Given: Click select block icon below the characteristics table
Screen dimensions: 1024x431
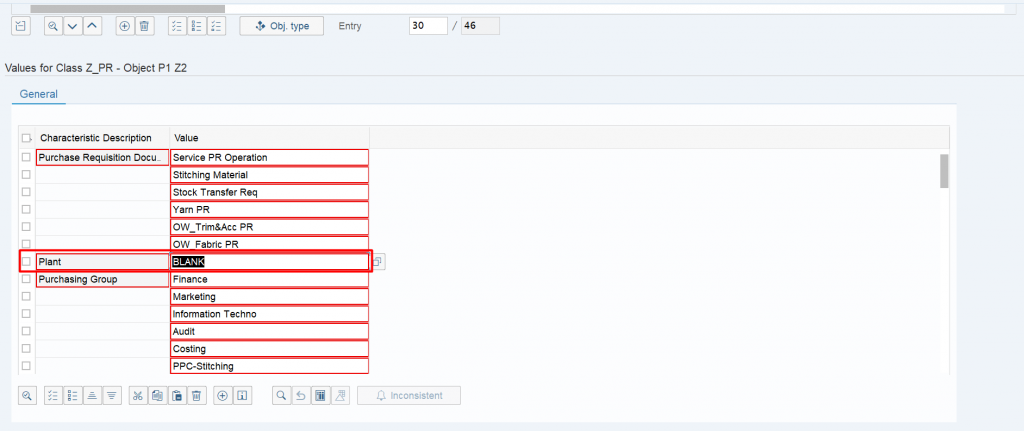Looking at the screenshot, I should 72,395.
